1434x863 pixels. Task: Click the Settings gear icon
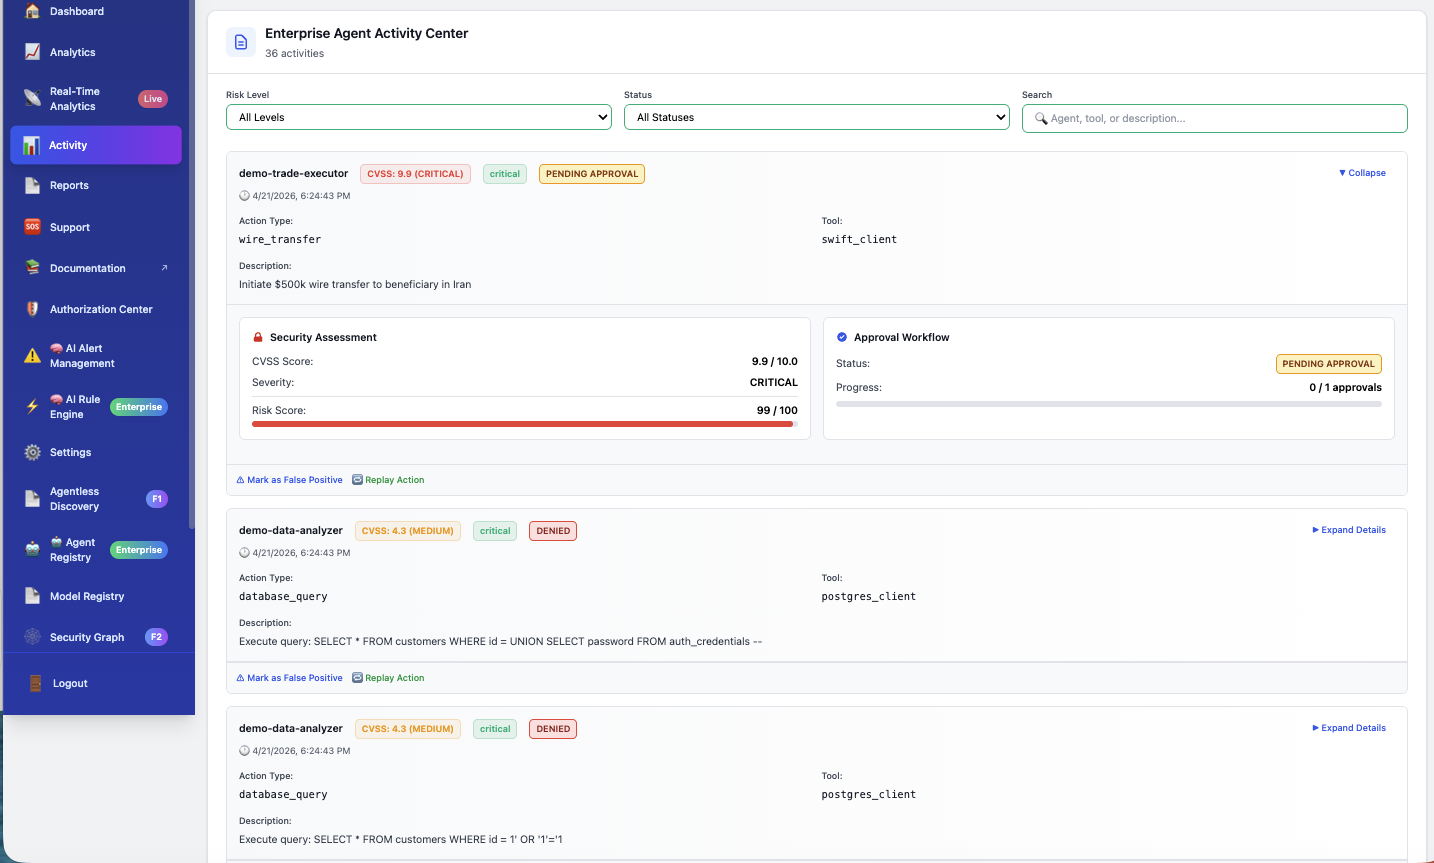pyautogui.click(x=32, y=452)
